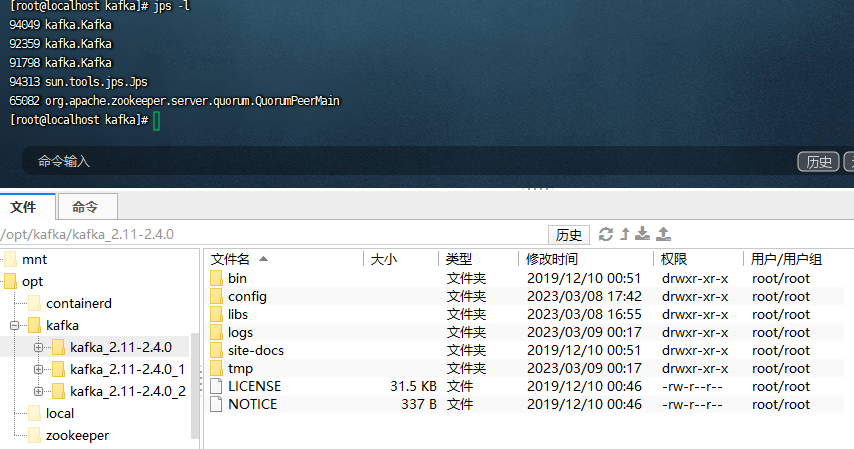Go to parent directory with the up arrow
Image resolution: width=854 pixels, height=449 pixels.
[625, 234]
